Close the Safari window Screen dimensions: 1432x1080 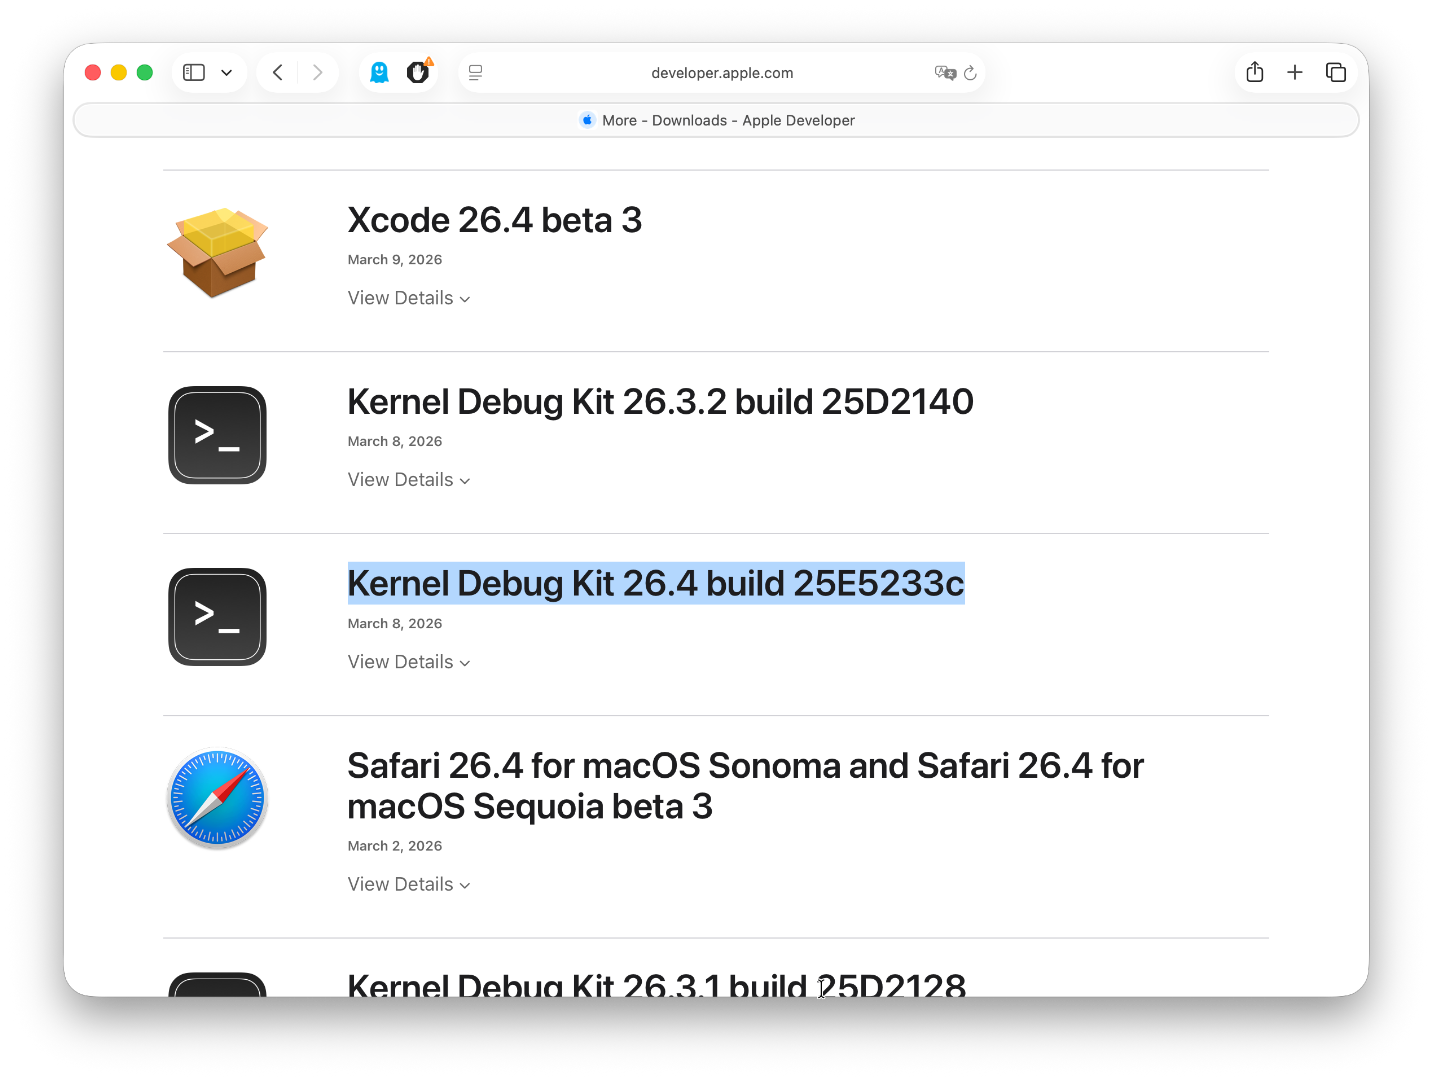(93, 72)
